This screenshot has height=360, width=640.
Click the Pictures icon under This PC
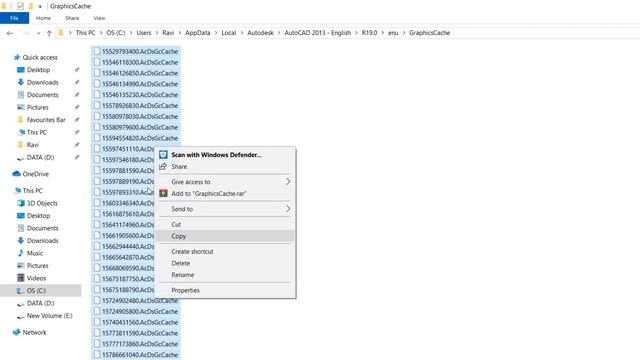click(x=21, y=266)
